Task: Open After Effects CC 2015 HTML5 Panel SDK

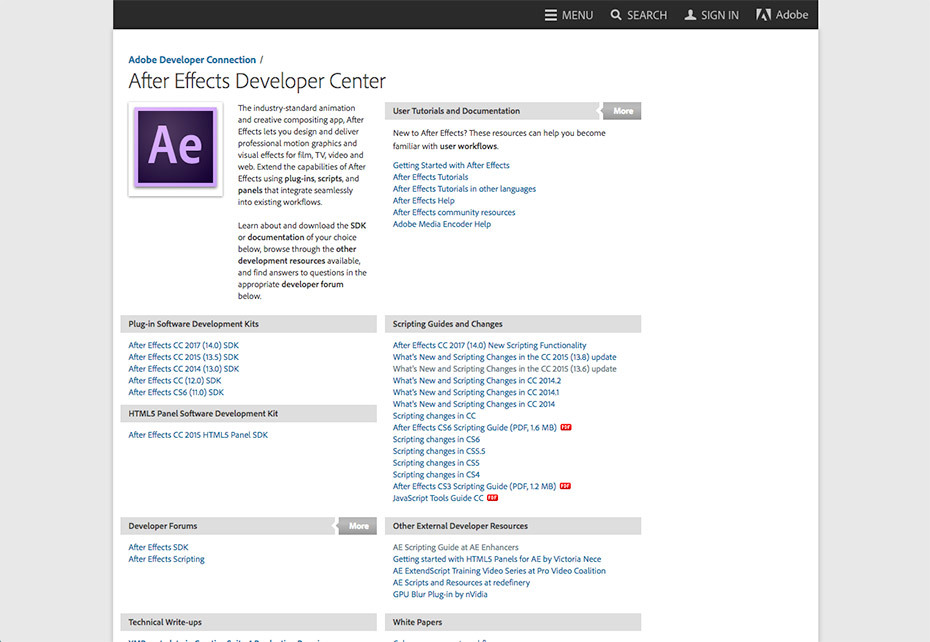Action: [x=198, y=435]
